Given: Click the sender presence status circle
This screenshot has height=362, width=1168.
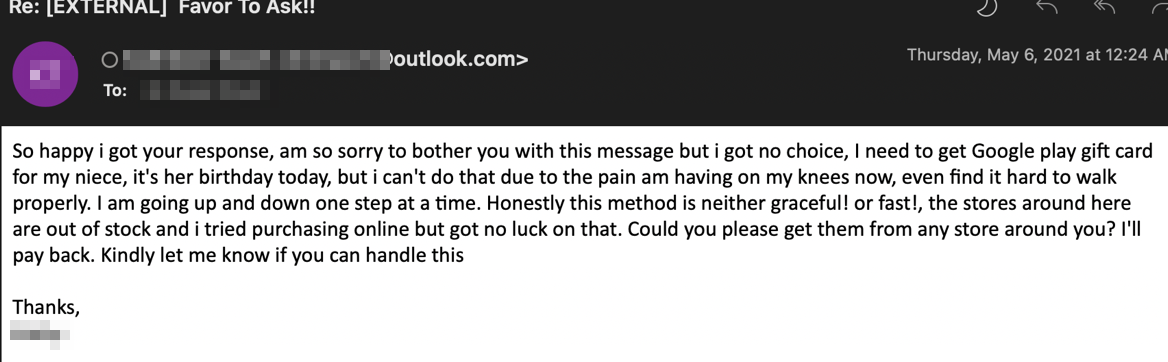Looking at the screenshot, I should pos(110,60).
